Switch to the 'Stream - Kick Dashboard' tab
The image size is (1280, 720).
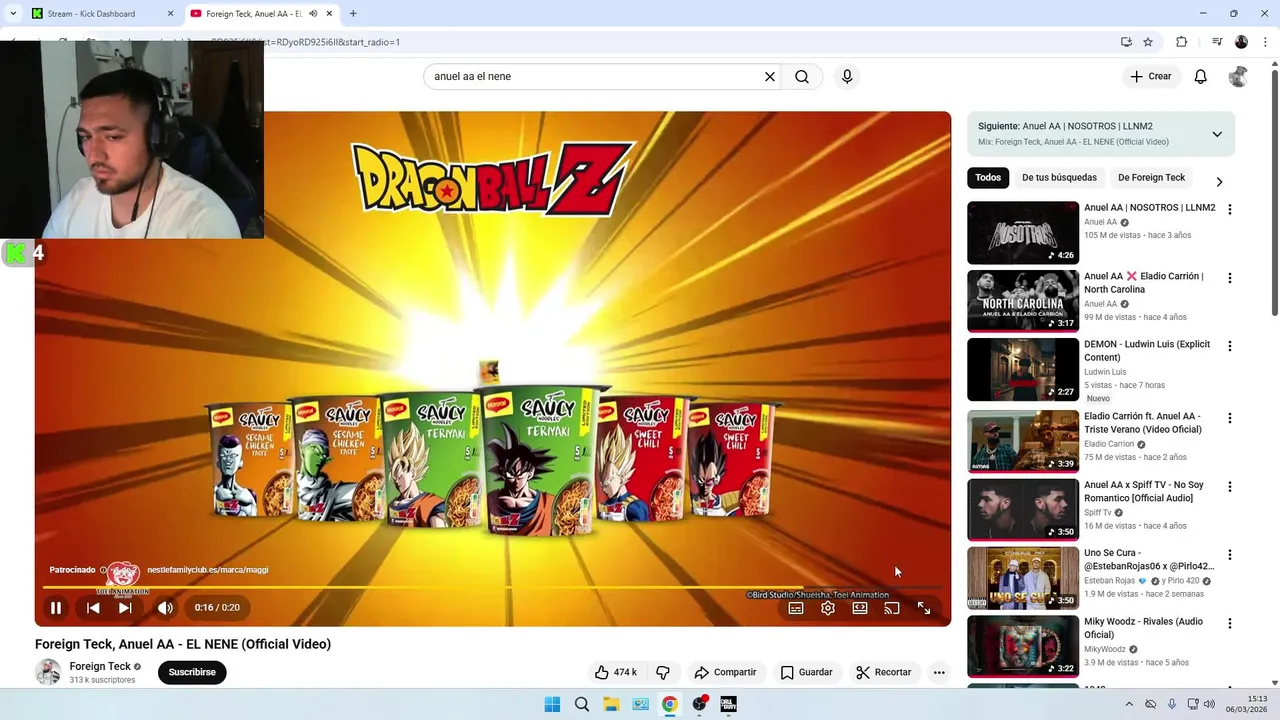point(100,14)
